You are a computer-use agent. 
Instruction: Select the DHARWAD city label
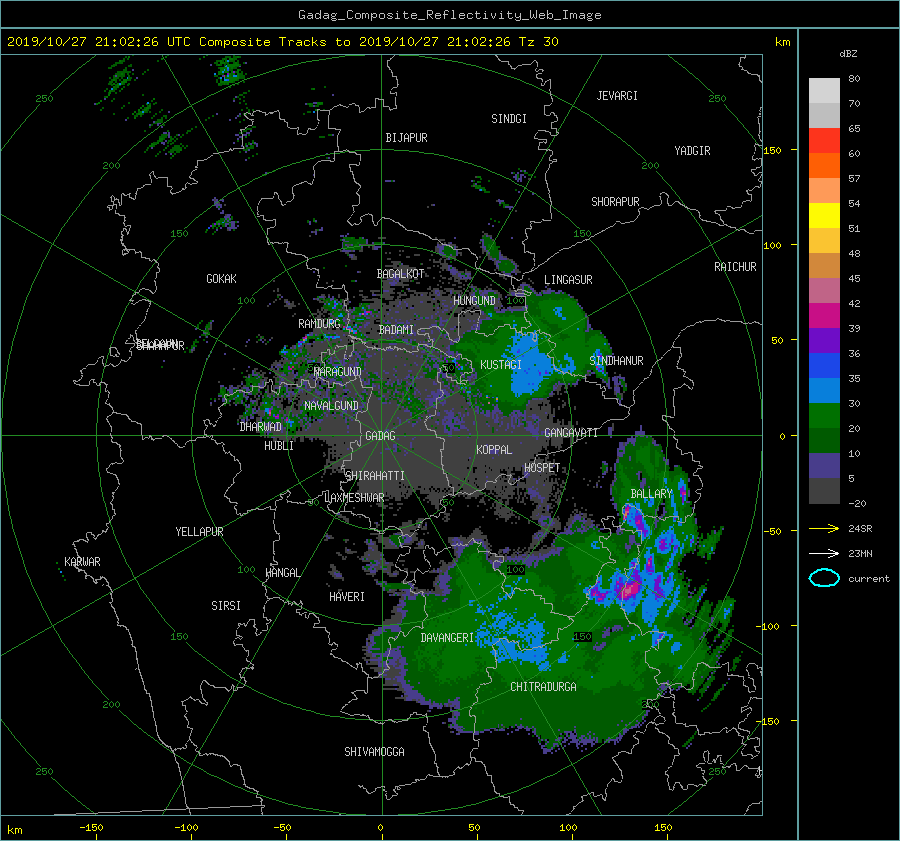coord(261,427)
